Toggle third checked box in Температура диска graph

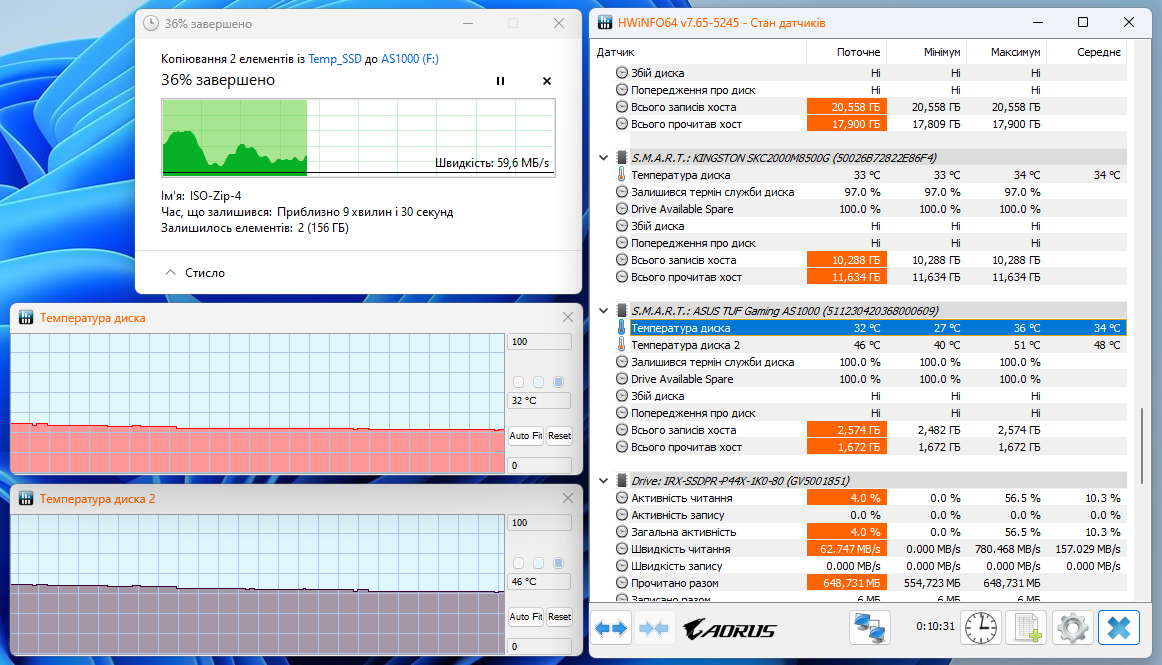[559, 382]
